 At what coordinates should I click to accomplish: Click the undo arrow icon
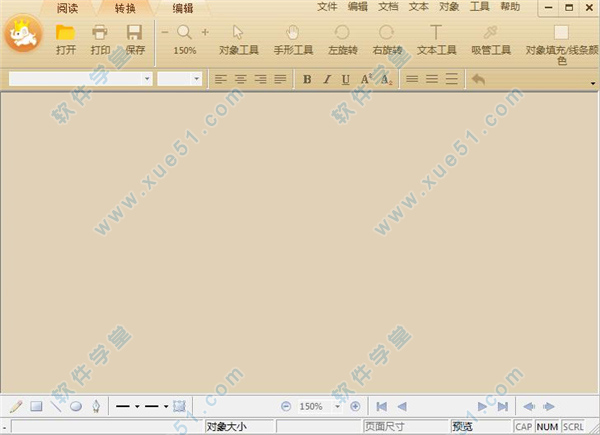(x=478, y=79)
